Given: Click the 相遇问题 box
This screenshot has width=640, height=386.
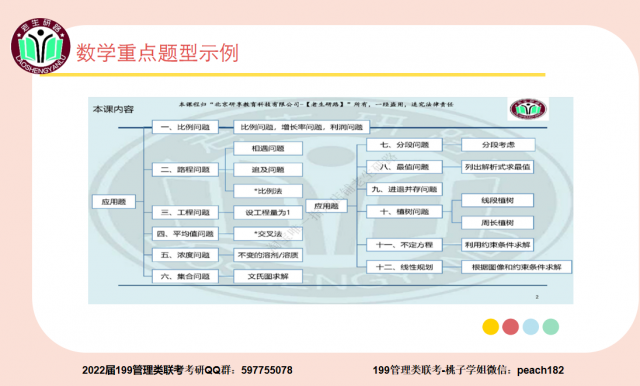Looking at the screenshot, I should click(268, 149).
